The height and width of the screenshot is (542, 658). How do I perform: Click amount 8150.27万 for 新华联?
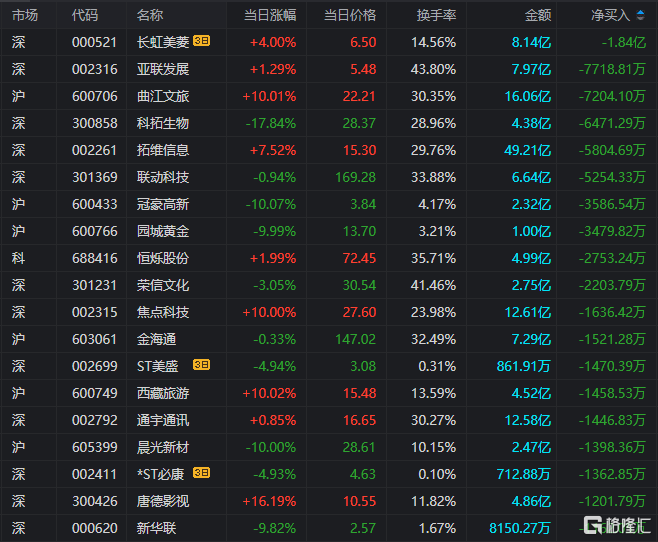click(x=520, y=528)
